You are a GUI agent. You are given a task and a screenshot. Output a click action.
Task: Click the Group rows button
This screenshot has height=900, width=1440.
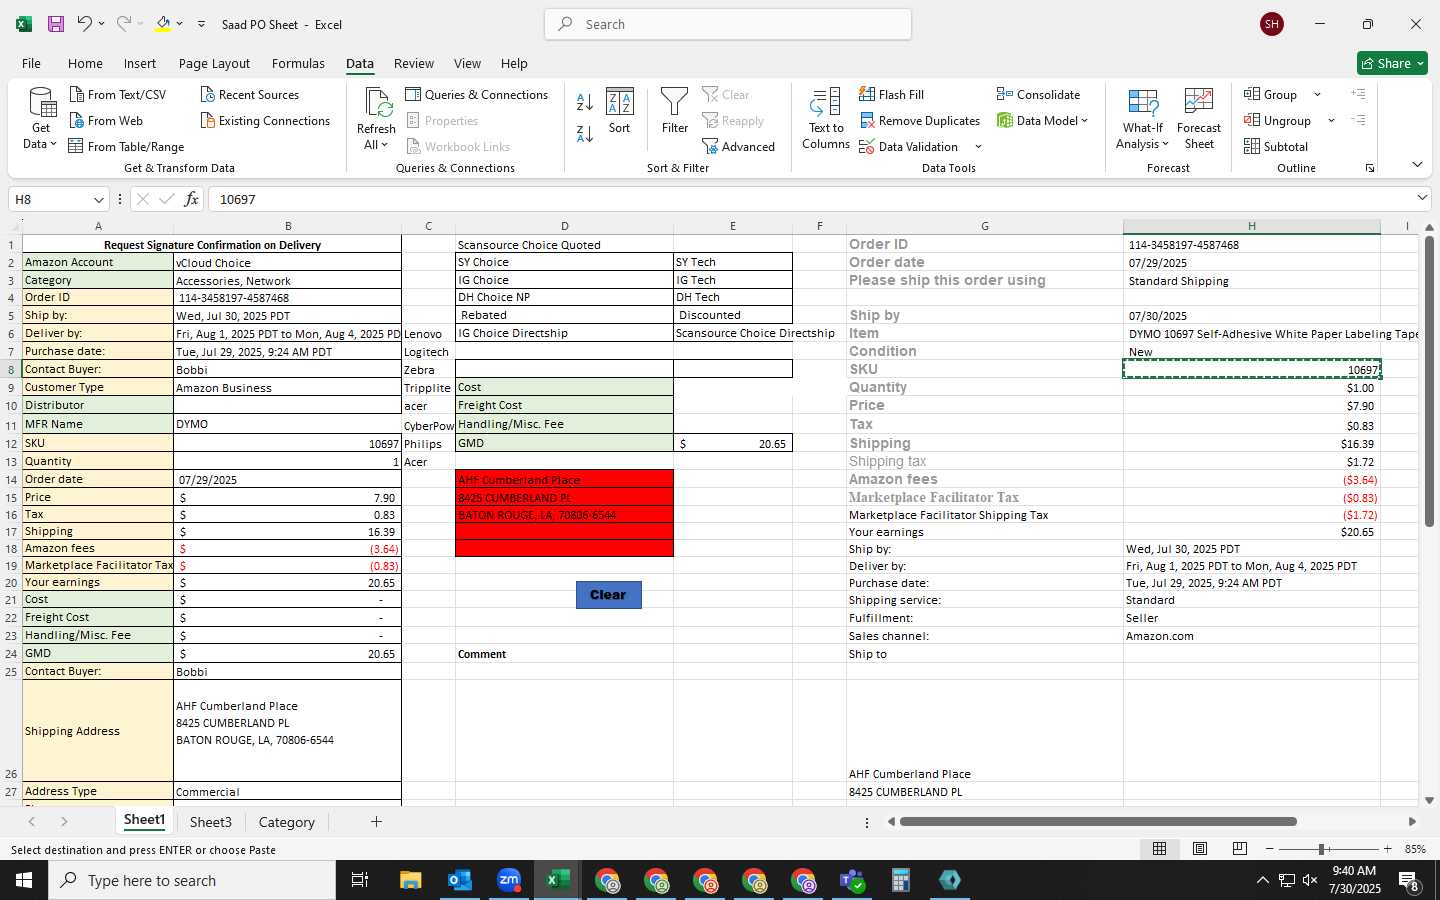pos(1271,95)
